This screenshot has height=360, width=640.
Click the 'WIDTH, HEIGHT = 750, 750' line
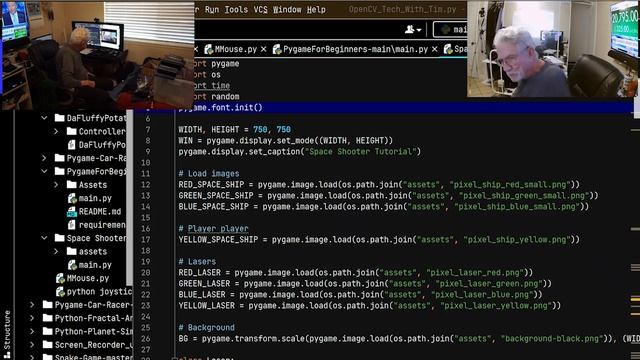[x=235, y=130]
